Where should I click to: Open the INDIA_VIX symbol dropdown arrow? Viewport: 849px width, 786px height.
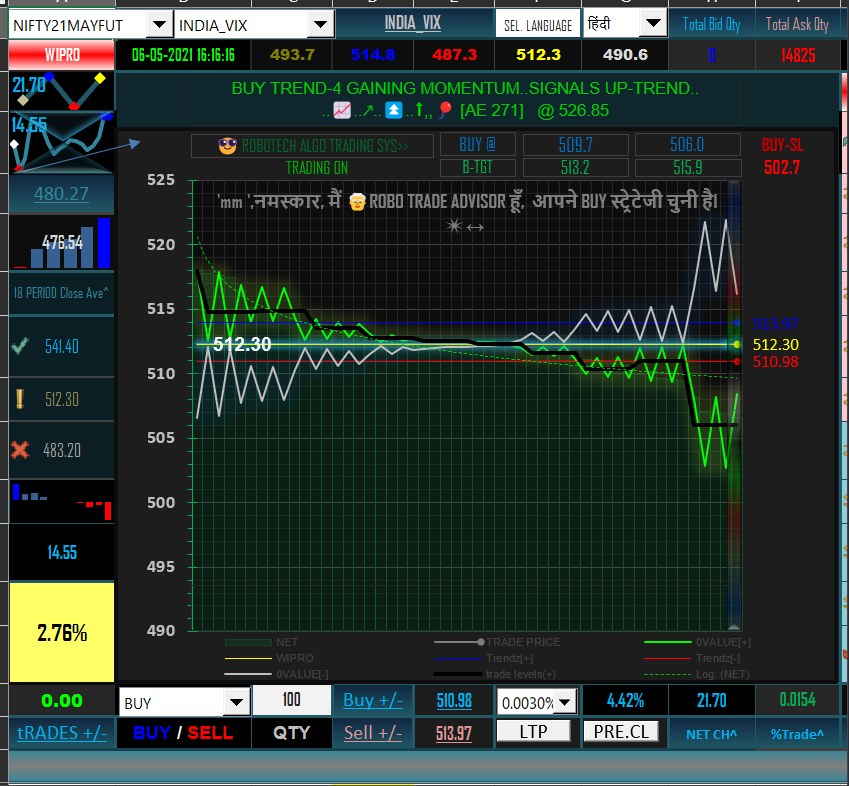coord(321,25)
